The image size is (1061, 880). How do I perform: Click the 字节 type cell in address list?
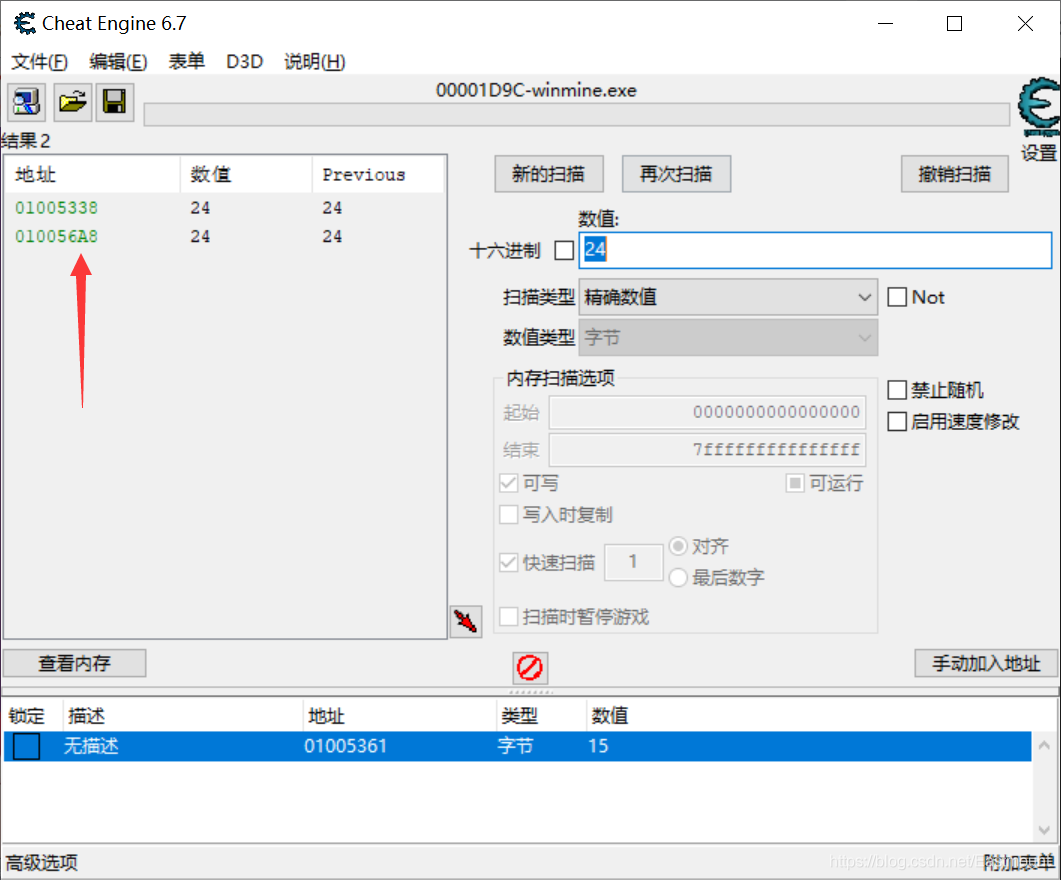(x=516, y=746)
